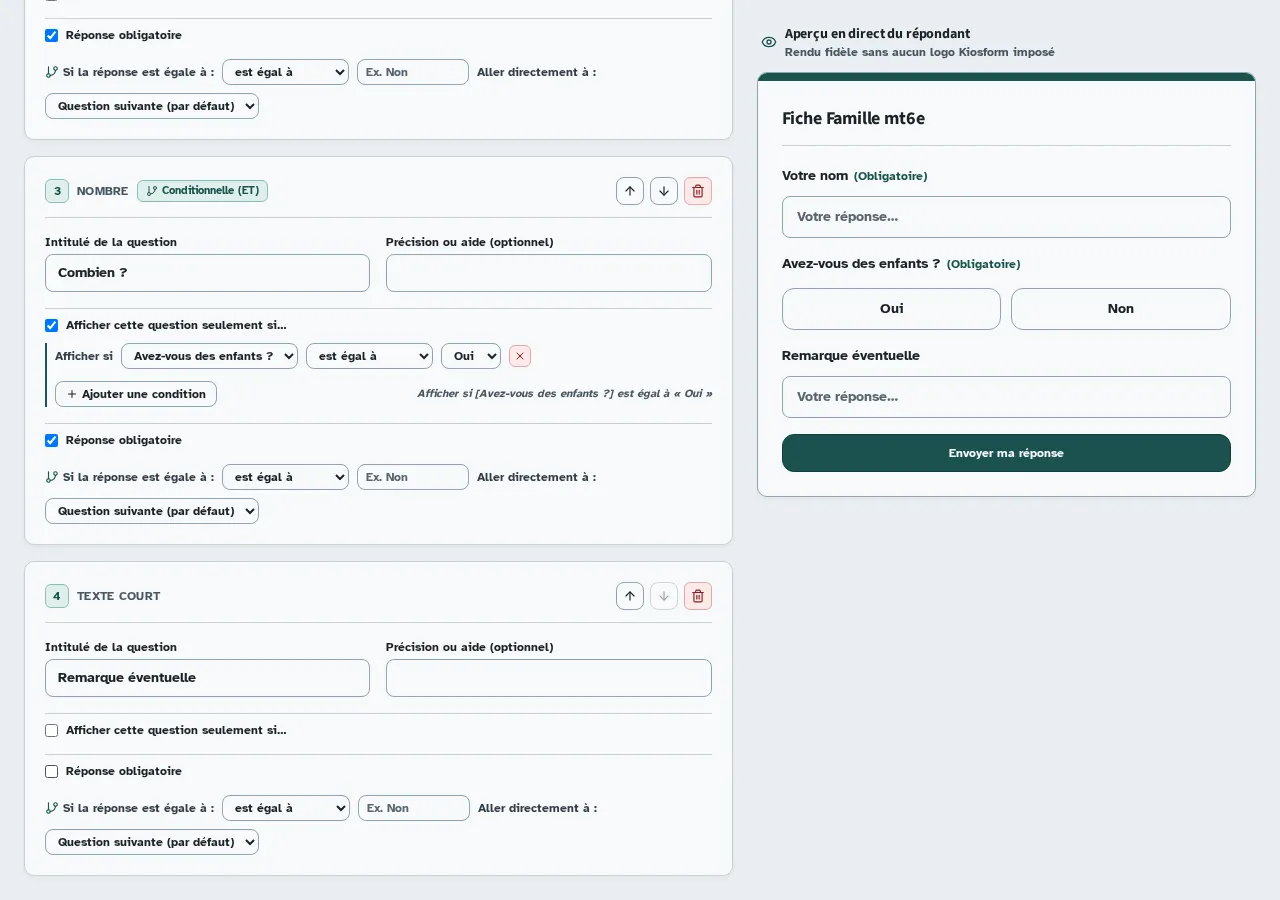Click the "Combien ?" question title field
Screen dimensions: 1280x900
[x=207, y=273]
